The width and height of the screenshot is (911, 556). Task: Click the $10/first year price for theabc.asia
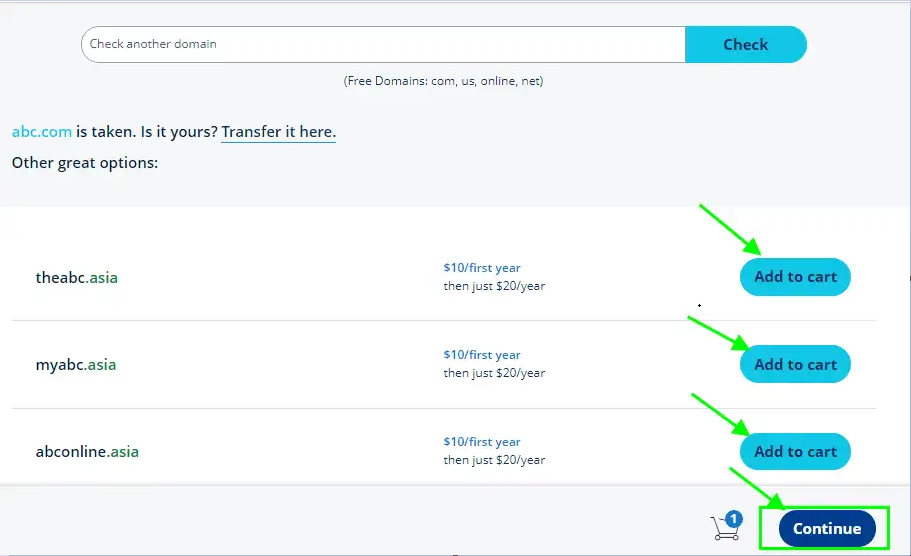(x=482, y=268)
